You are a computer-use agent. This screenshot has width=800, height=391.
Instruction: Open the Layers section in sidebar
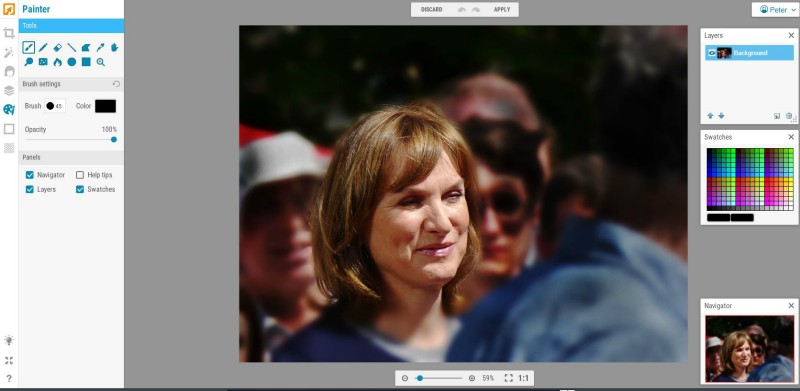[x=9, y=90]
